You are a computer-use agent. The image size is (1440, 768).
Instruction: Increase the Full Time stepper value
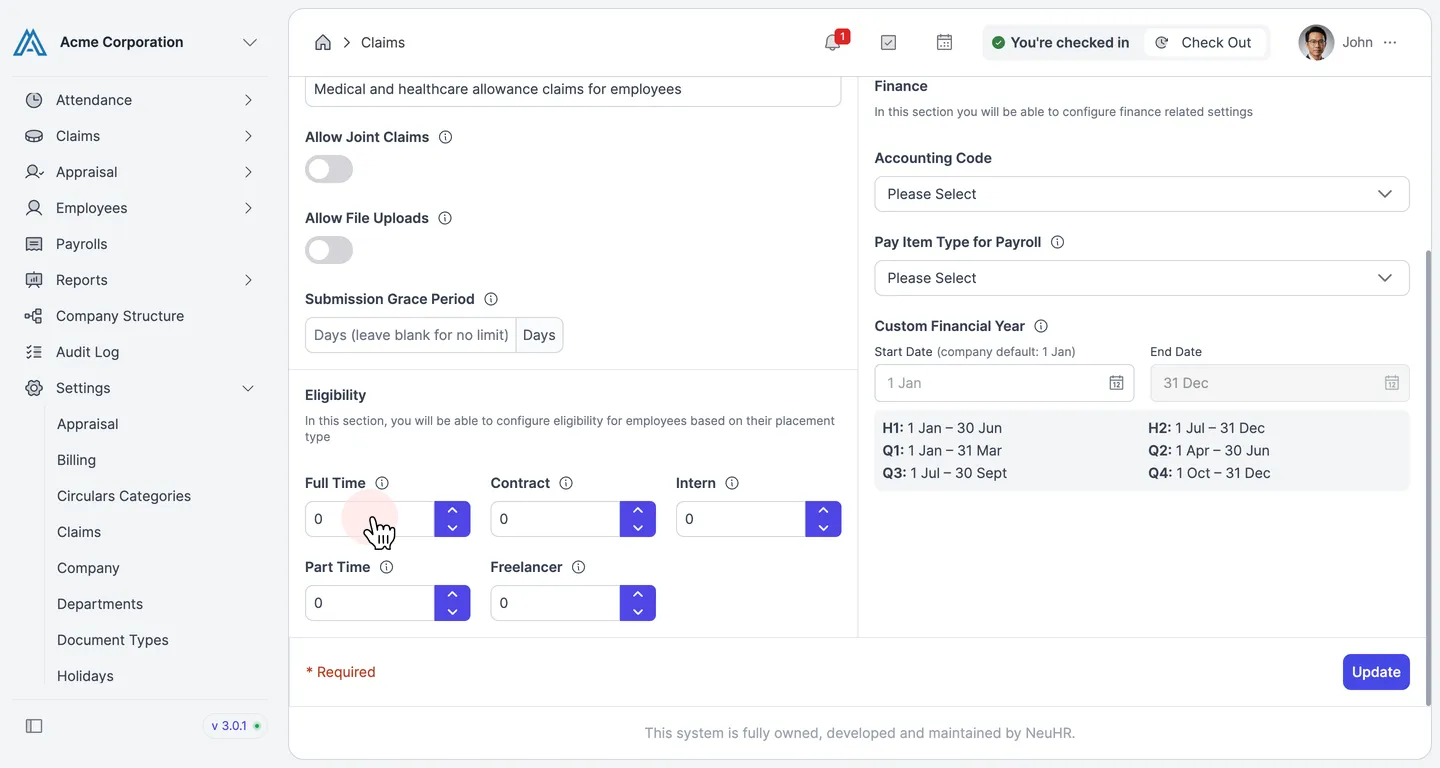tap(452, 510)
